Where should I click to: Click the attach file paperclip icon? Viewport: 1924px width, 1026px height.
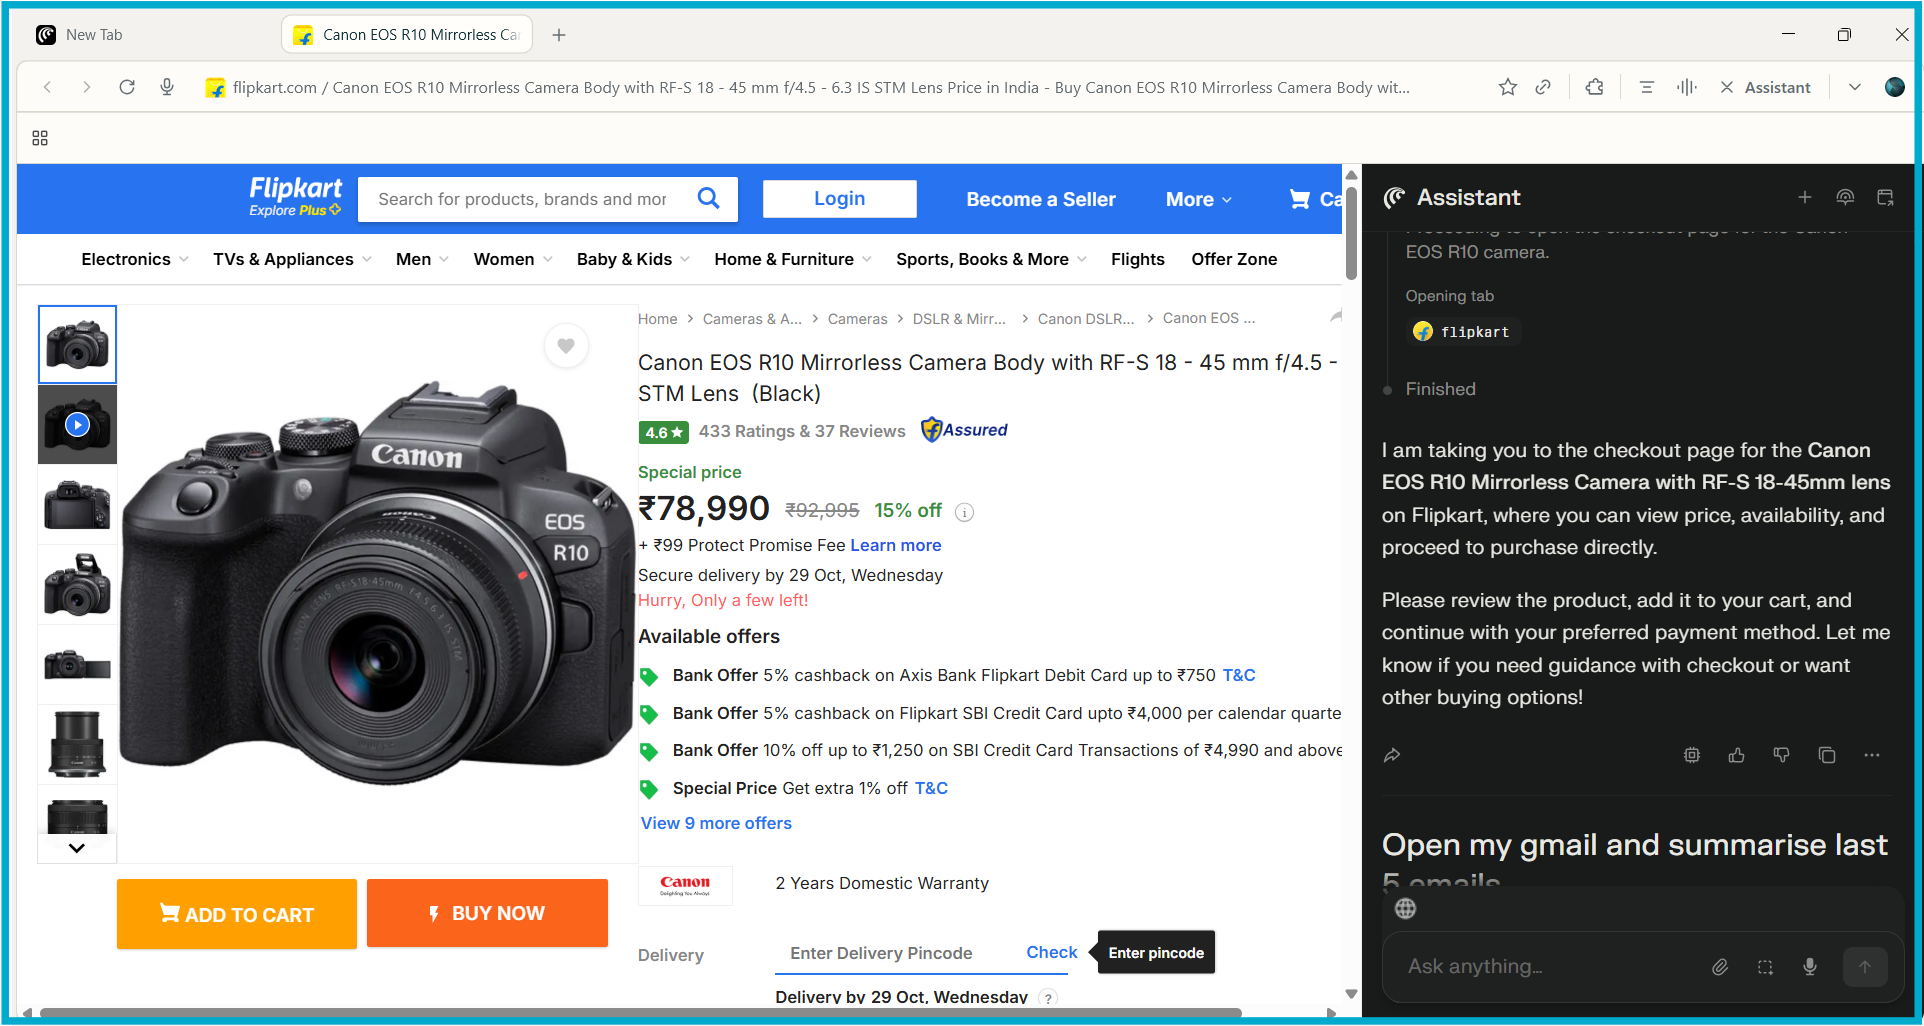tap(1719, 967)
